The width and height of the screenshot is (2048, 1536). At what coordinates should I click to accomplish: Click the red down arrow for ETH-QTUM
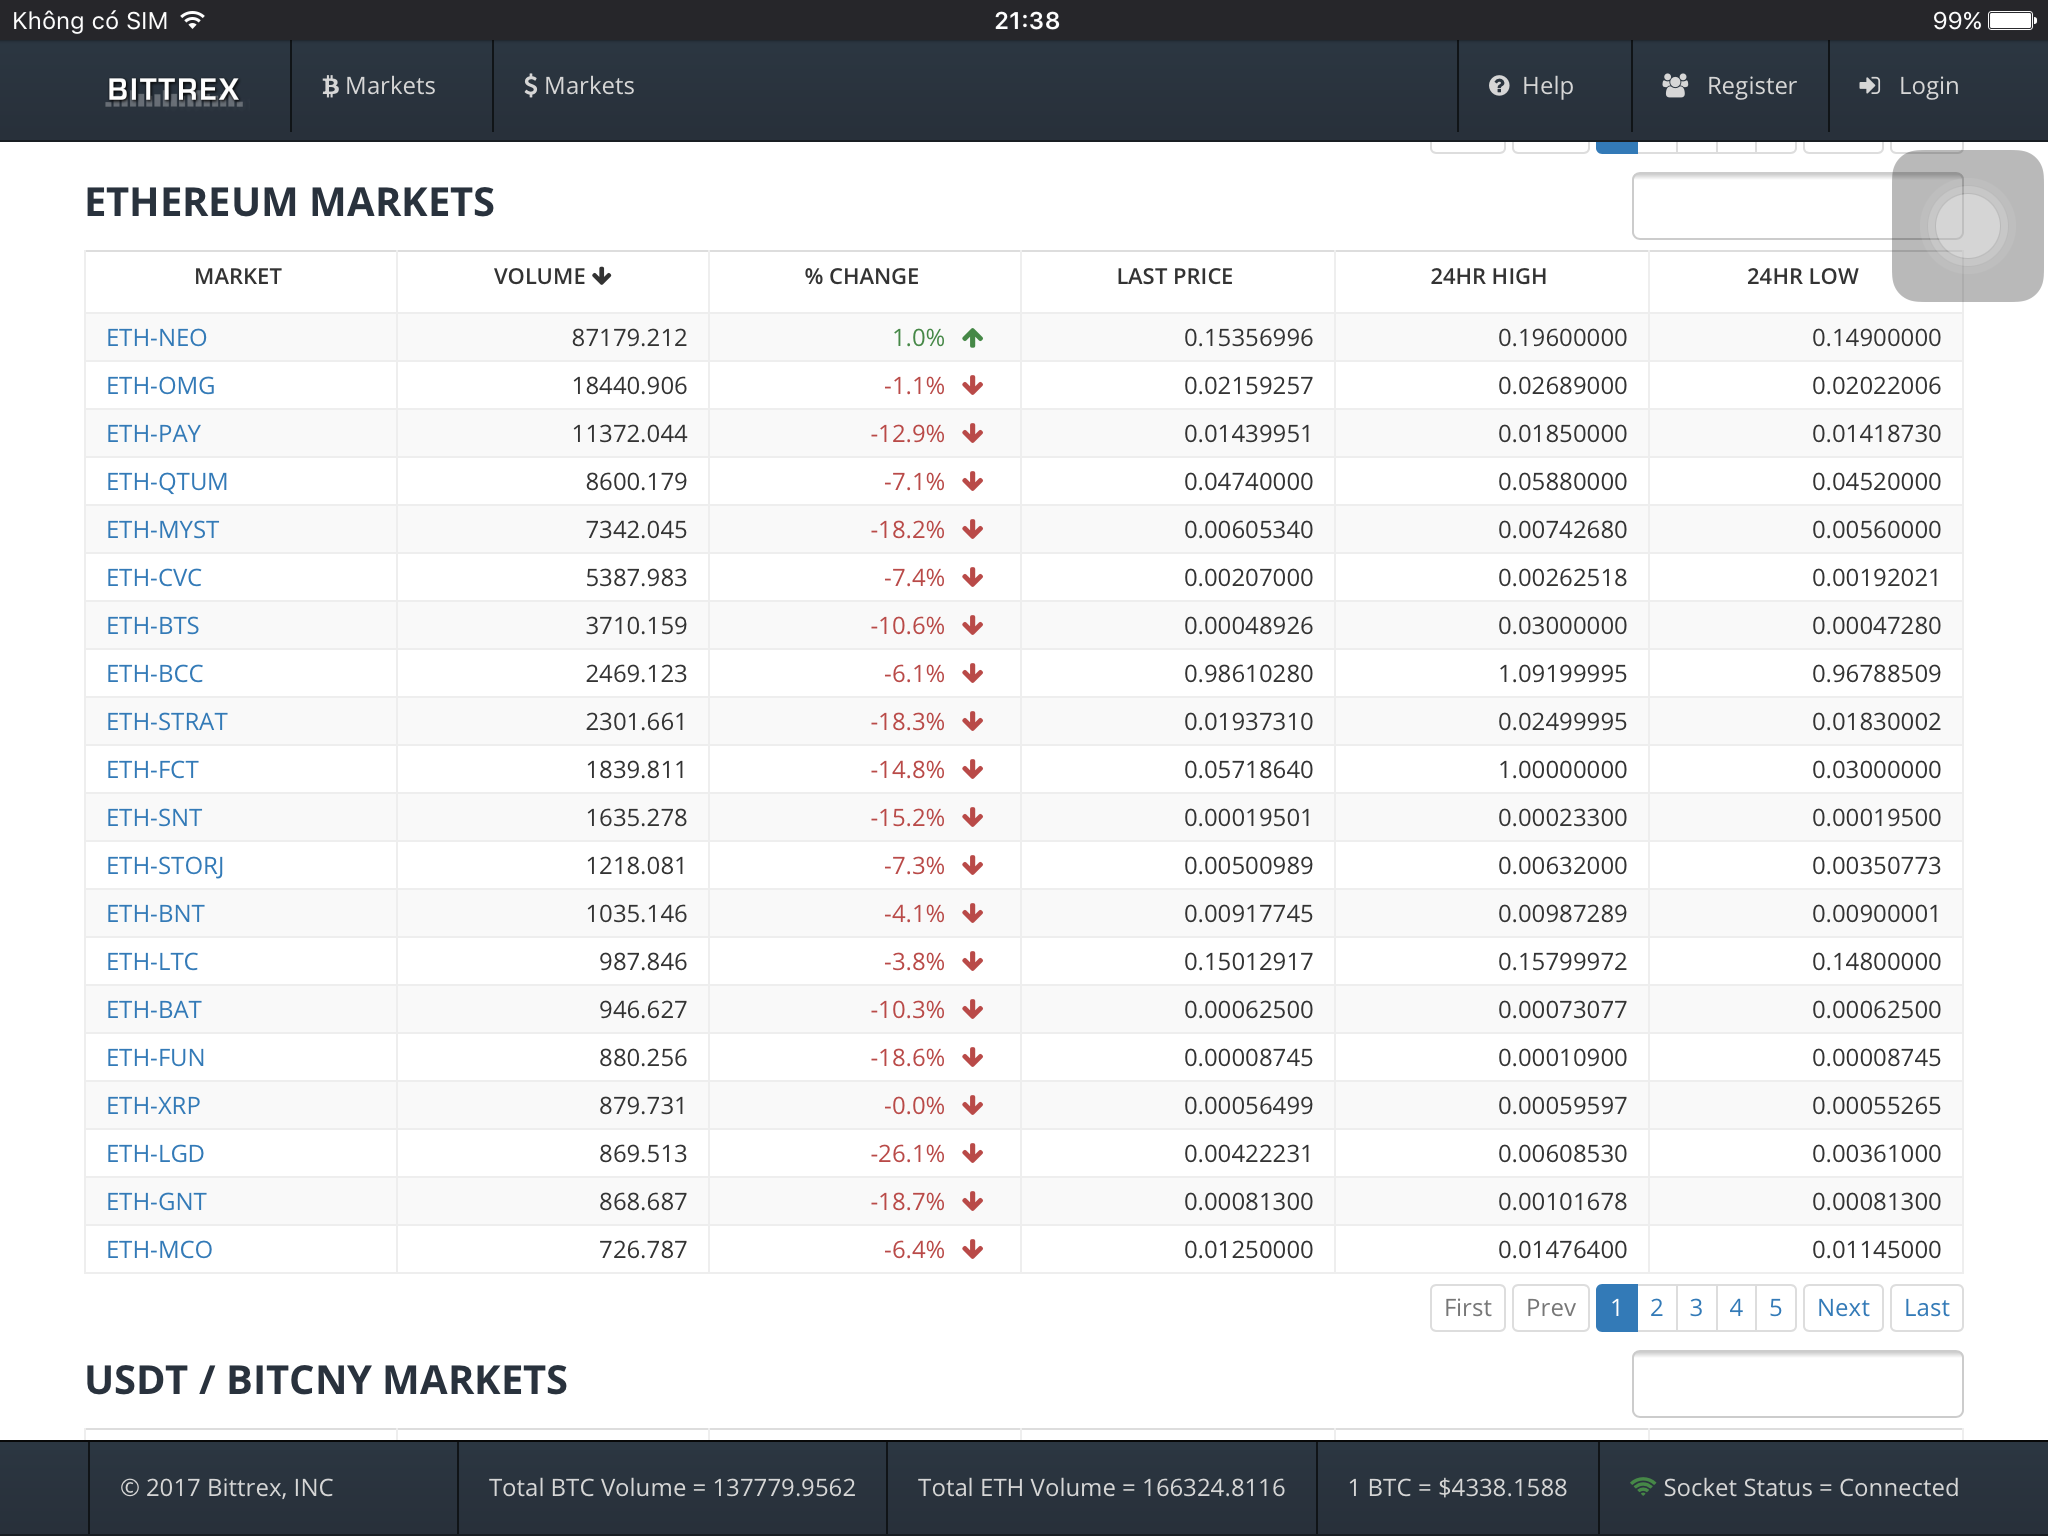(x=973, y=482)
